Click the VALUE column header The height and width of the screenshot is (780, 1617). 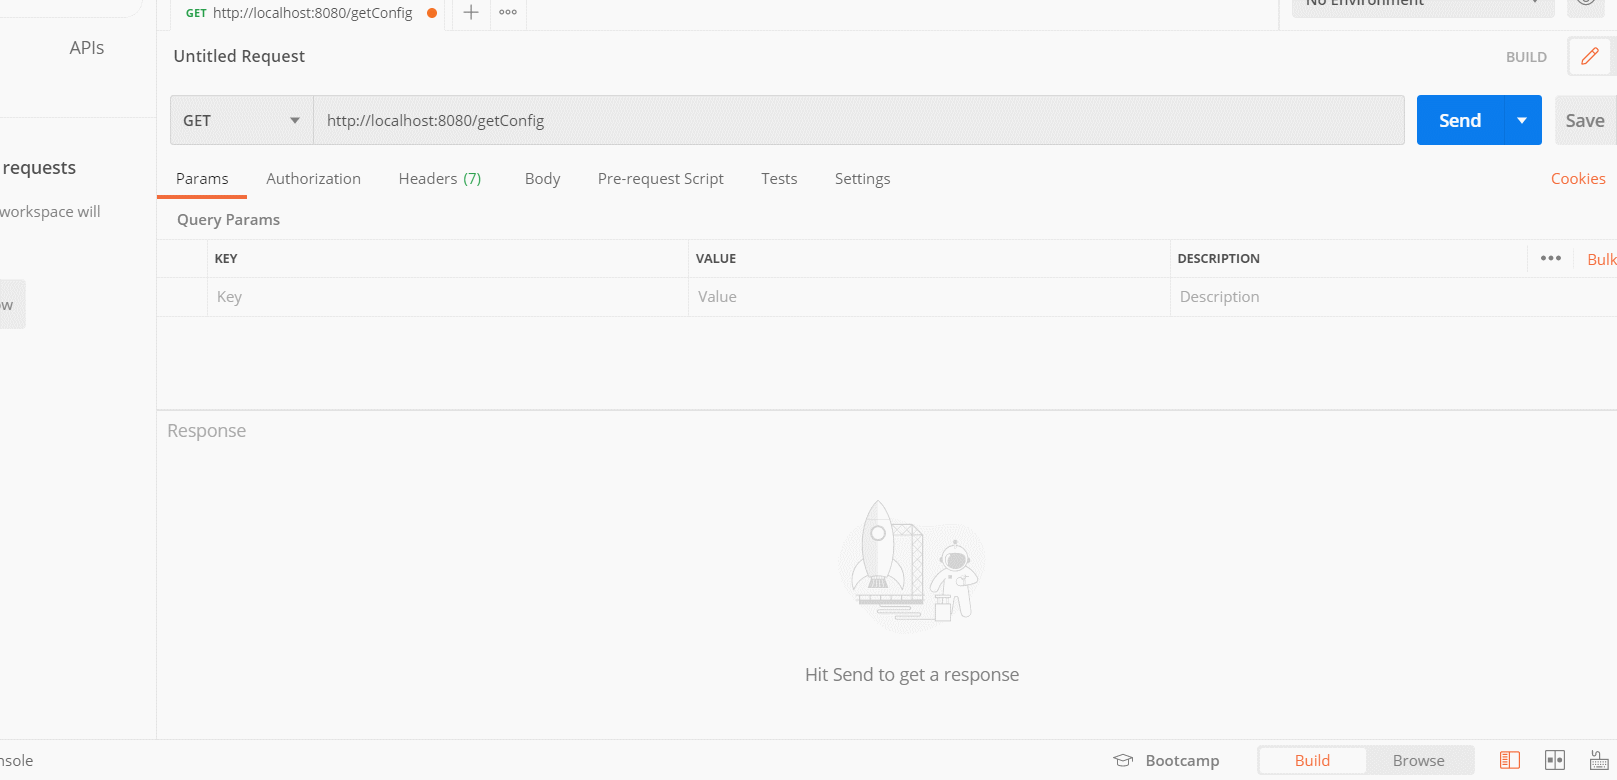pyautogui.click(x=716, y=259)
